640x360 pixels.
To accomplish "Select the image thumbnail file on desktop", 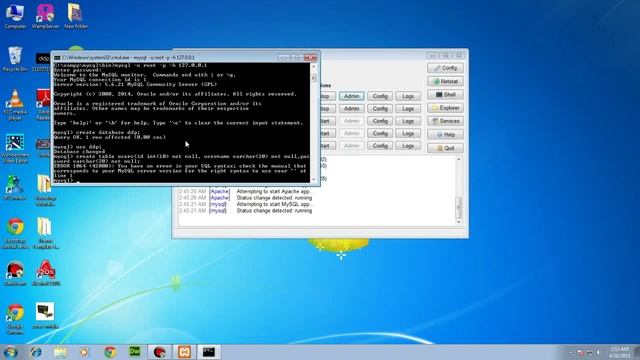I will click(45, 316).
